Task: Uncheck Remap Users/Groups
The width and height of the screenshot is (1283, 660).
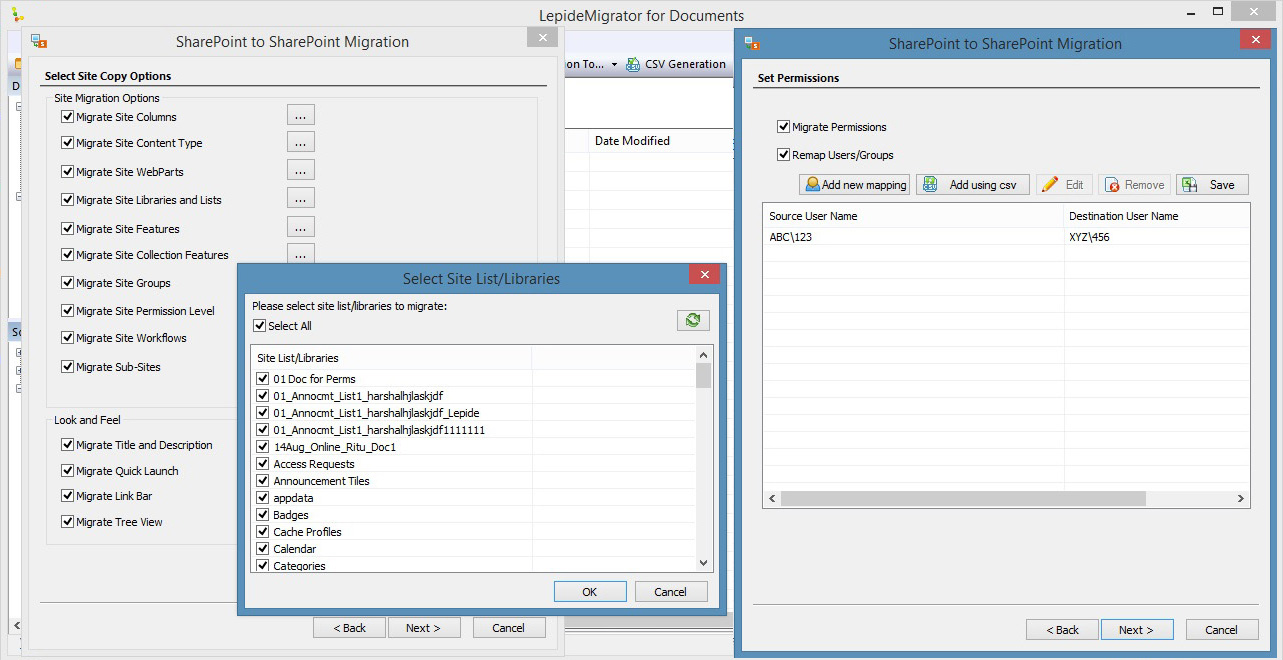Action: pos(784,154)
